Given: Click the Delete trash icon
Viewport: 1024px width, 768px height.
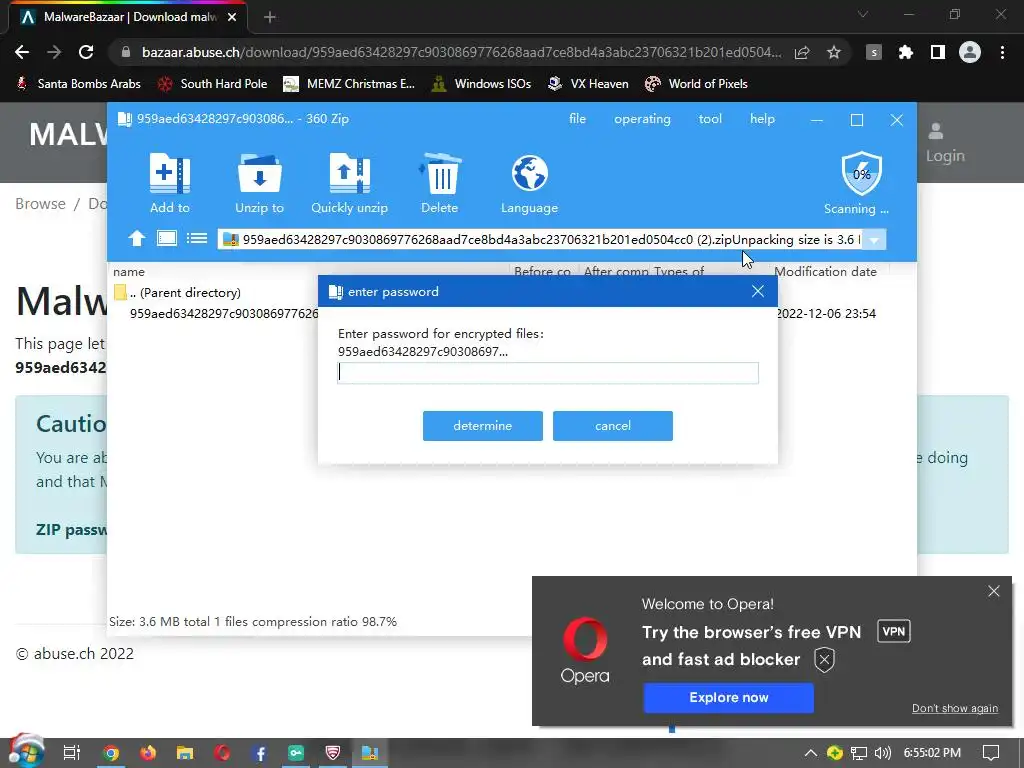Looking at the screenshot, I should pos(440,183).
